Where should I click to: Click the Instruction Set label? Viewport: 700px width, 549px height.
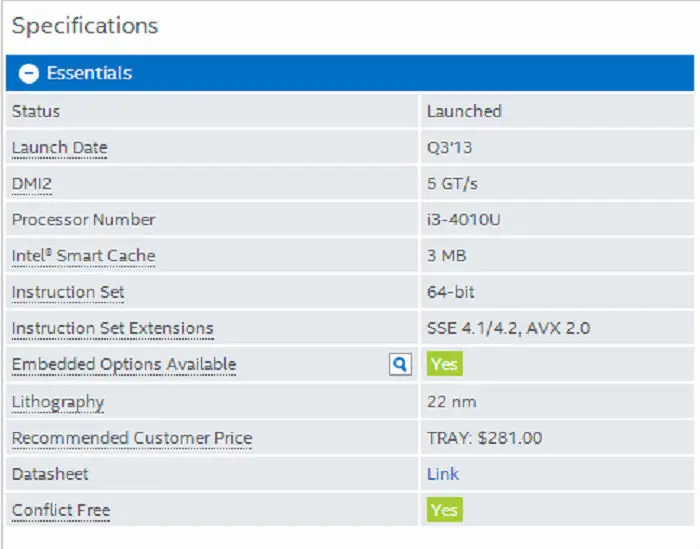(x=68, y=292)
